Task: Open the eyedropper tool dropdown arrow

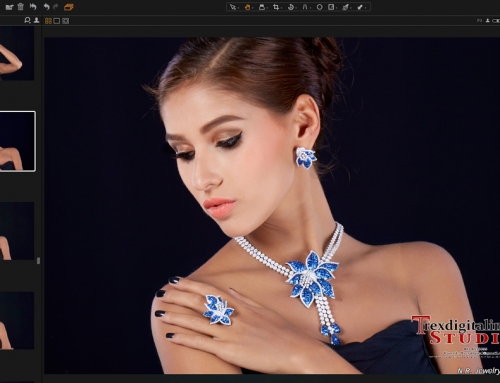Action: pyautogui.click(x=351, y=8)
